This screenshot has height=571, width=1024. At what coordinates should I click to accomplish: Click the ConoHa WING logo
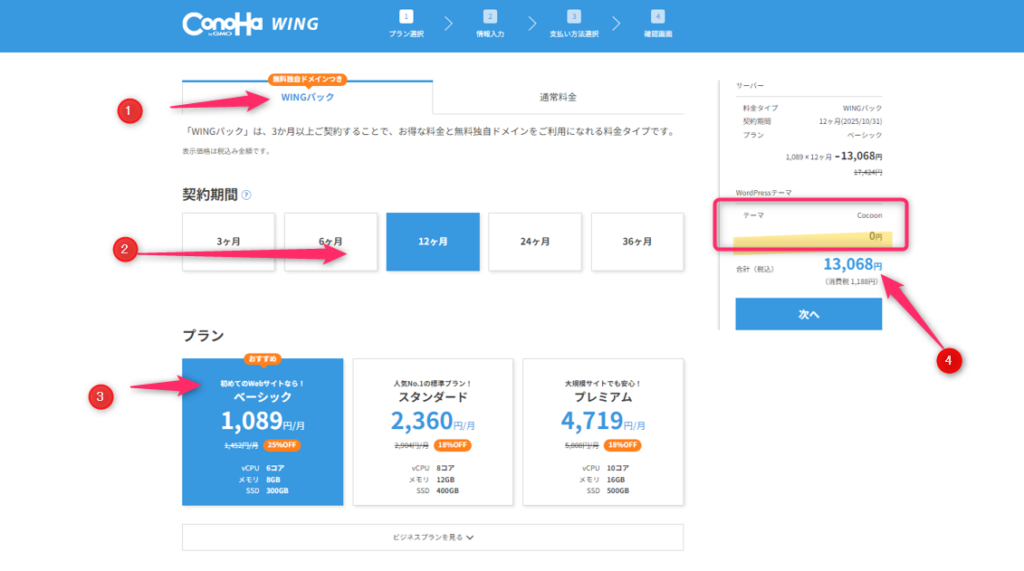[x=250, y=24]
